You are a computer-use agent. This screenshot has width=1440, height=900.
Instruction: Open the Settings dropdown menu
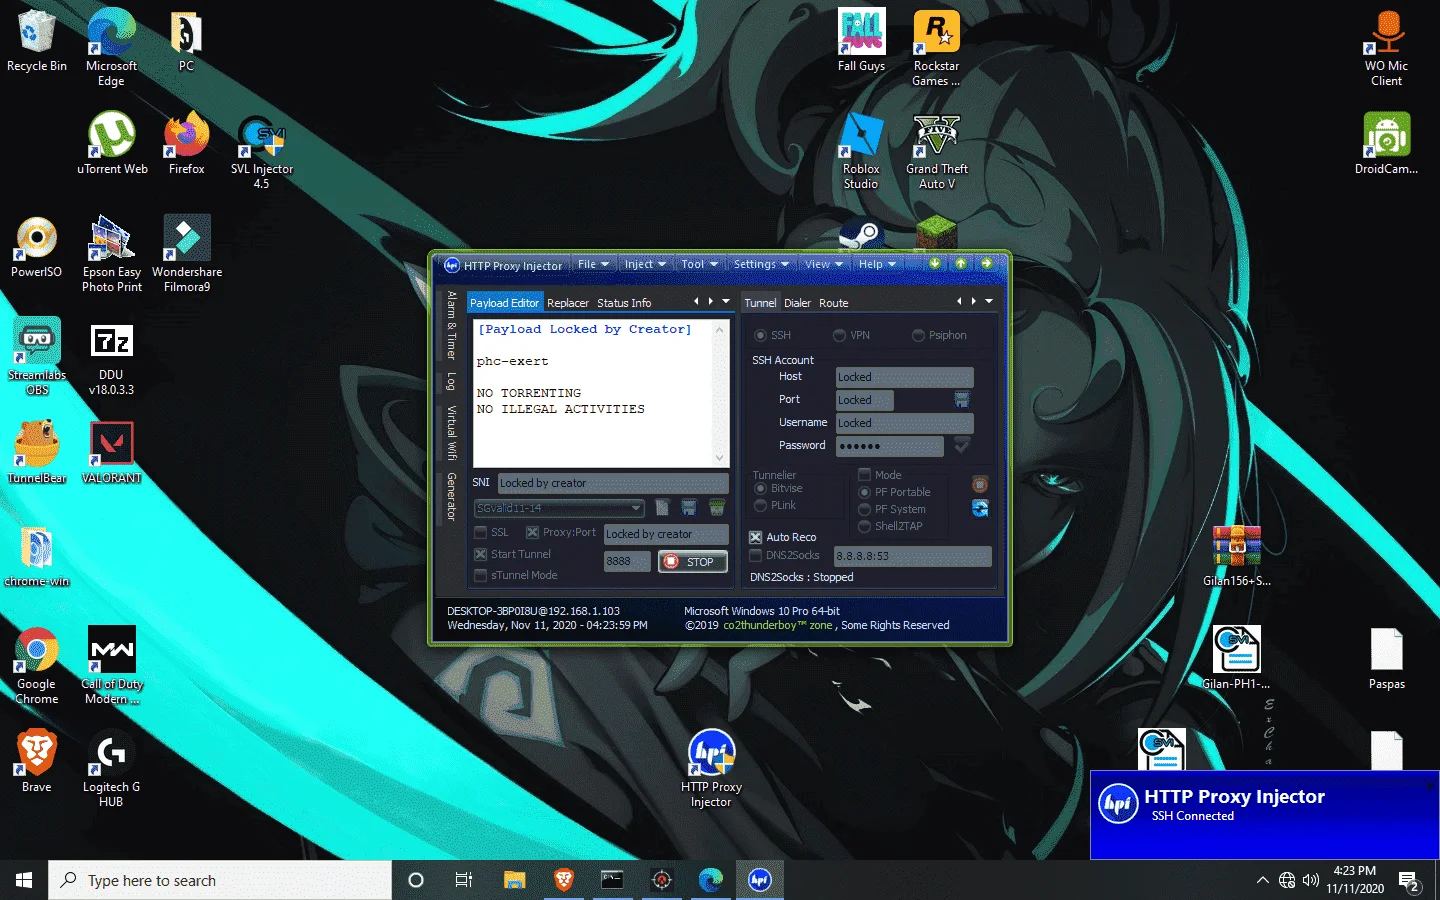click(761, 264)
